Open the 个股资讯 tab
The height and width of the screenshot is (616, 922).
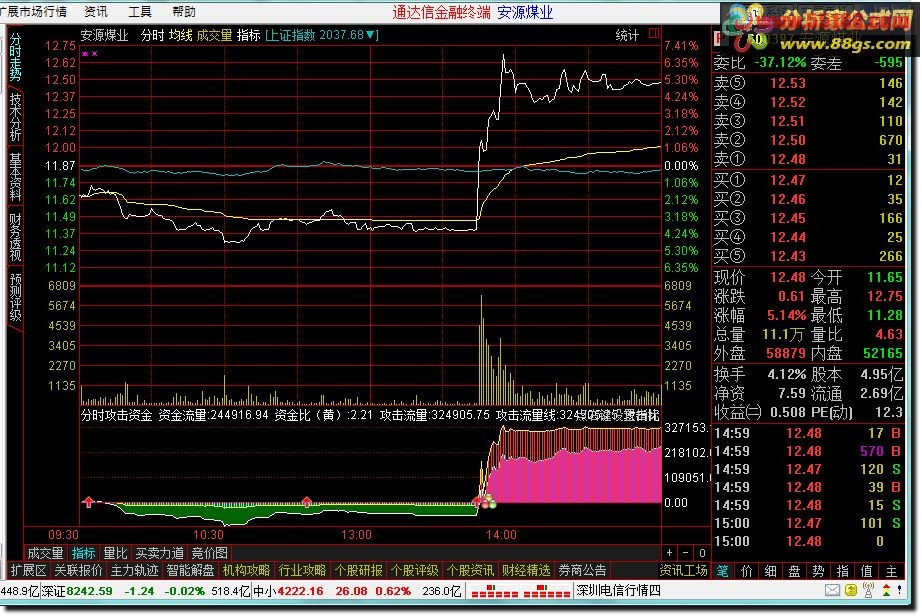(470, 570)
